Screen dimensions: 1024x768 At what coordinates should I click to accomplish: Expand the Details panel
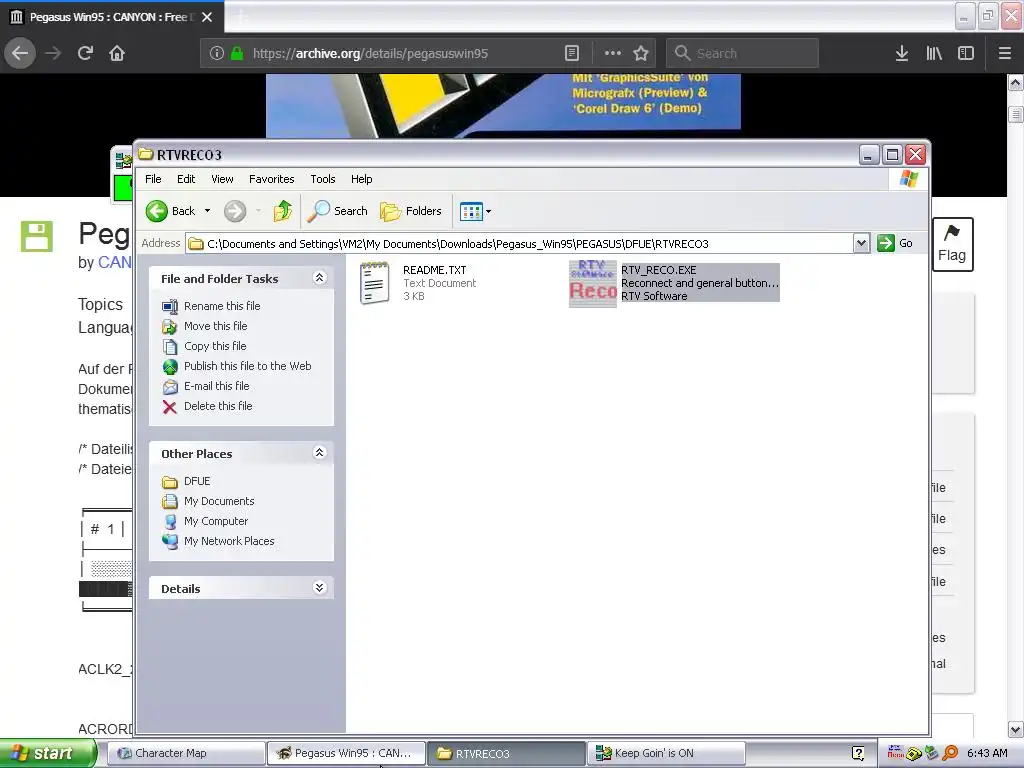[x=319, y=588]
